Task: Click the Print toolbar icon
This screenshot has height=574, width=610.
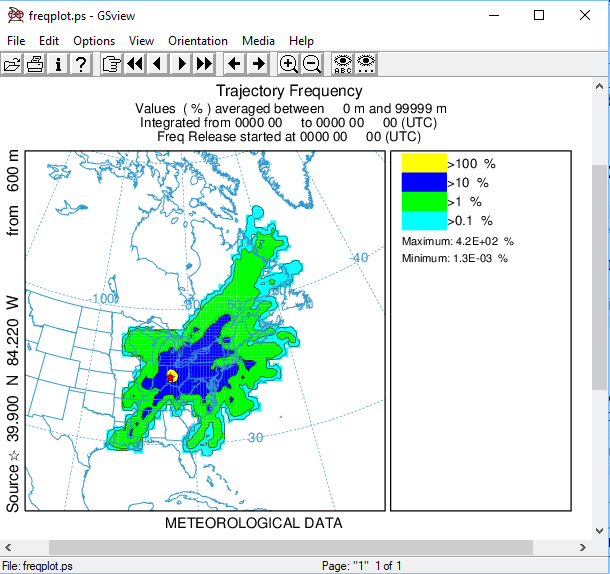Action: point(35,64)
